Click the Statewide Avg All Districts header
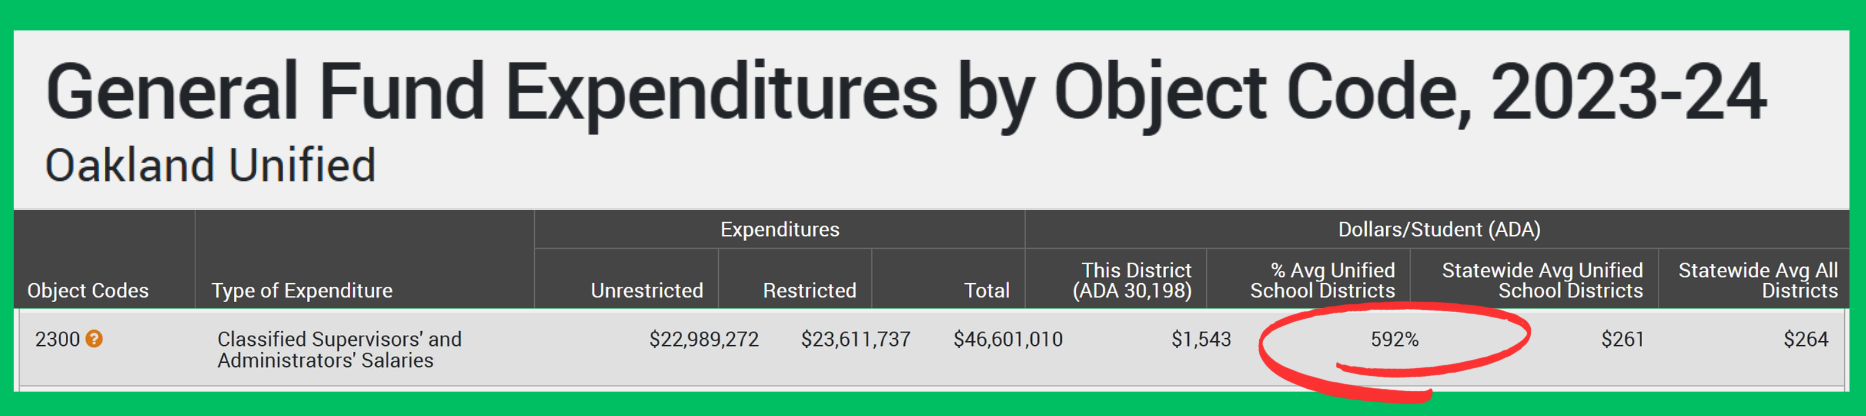Image resolution: width=1866 pixels, height=416 pixels. tap(1757, 281)
